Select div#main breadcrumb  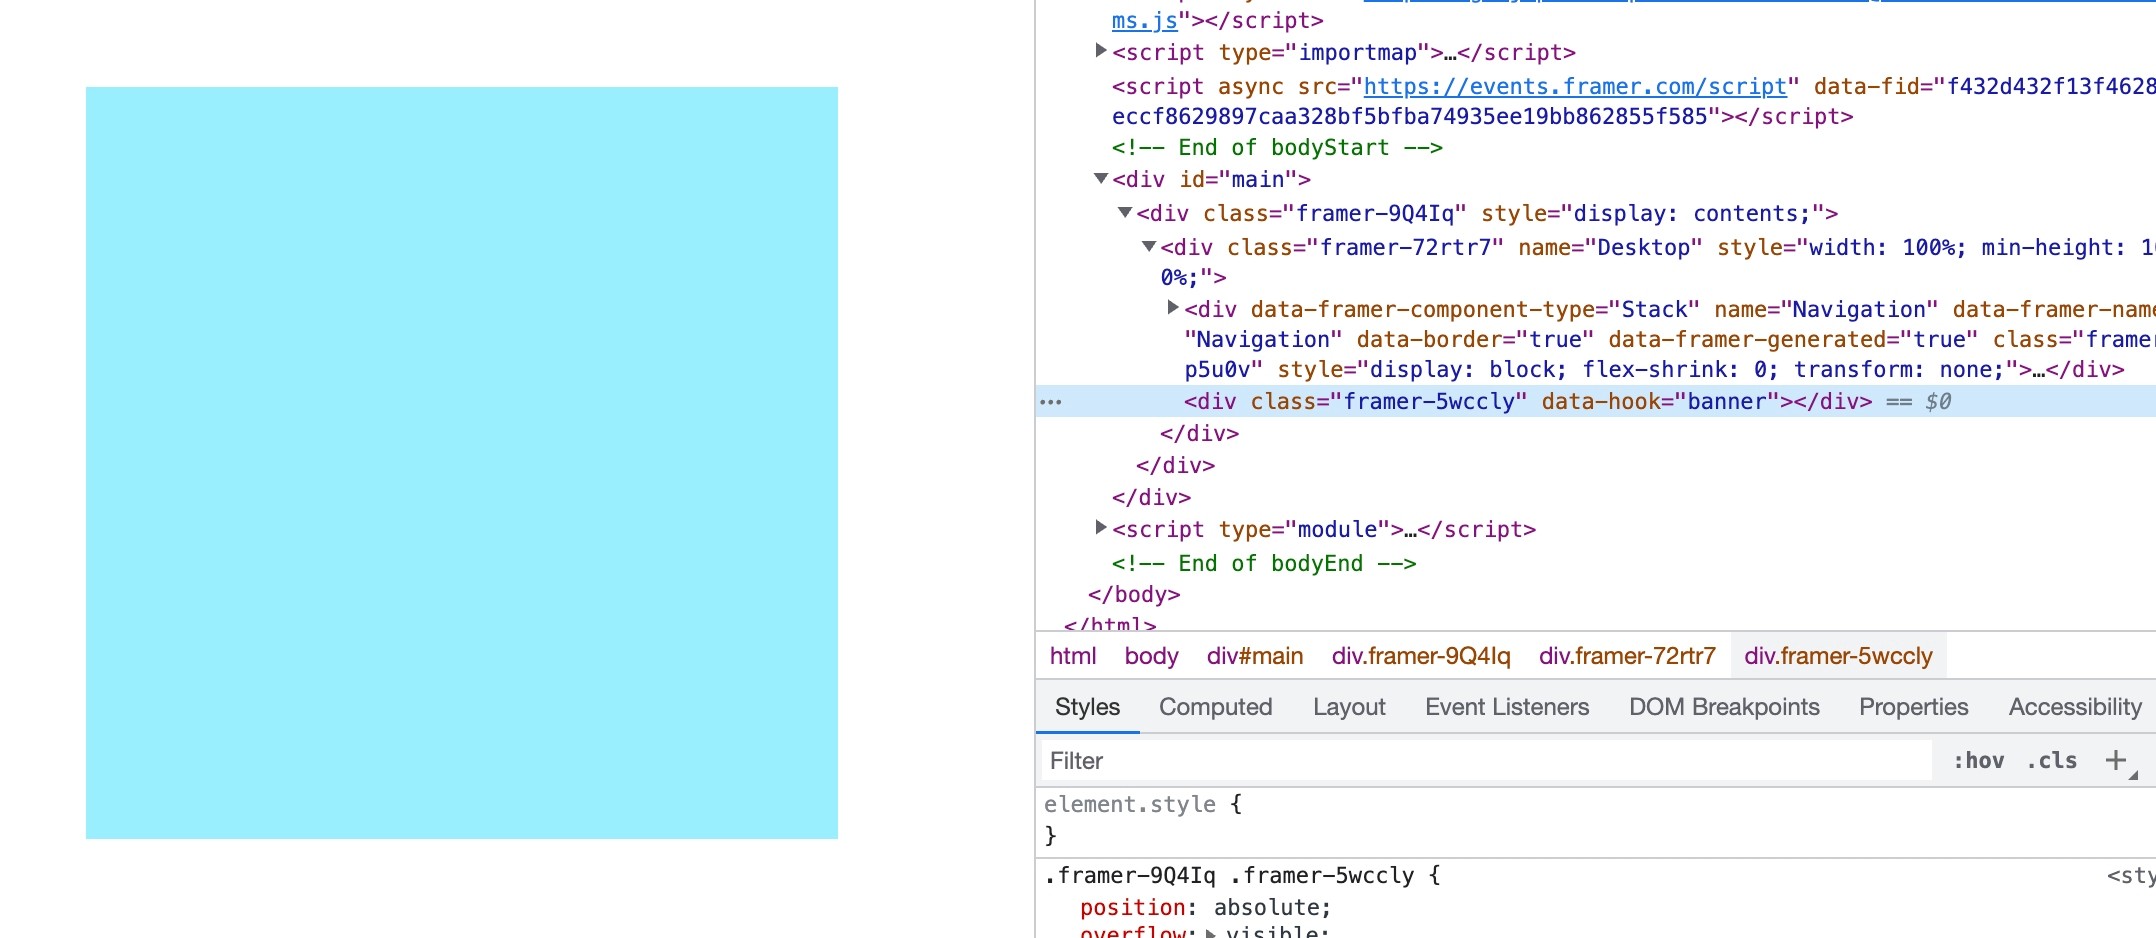(1255, 656)
